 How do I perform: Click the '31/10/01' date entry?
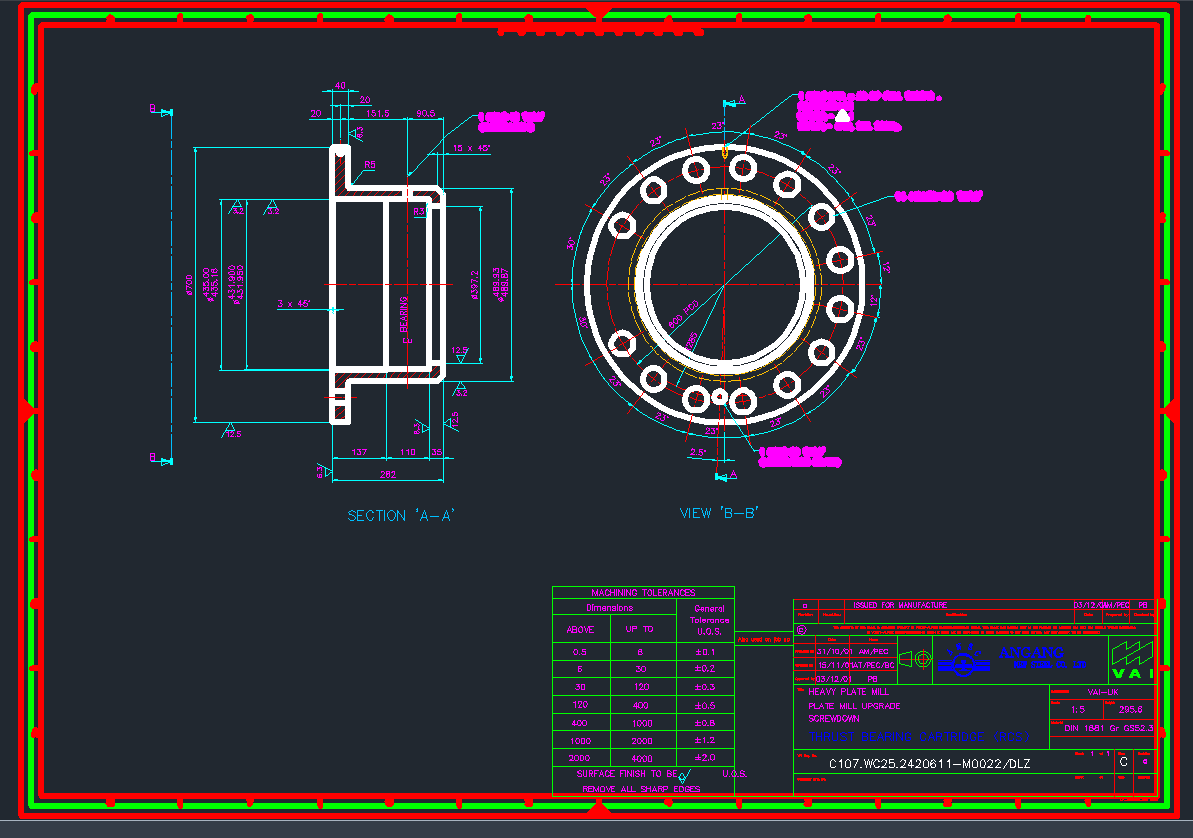833,652
